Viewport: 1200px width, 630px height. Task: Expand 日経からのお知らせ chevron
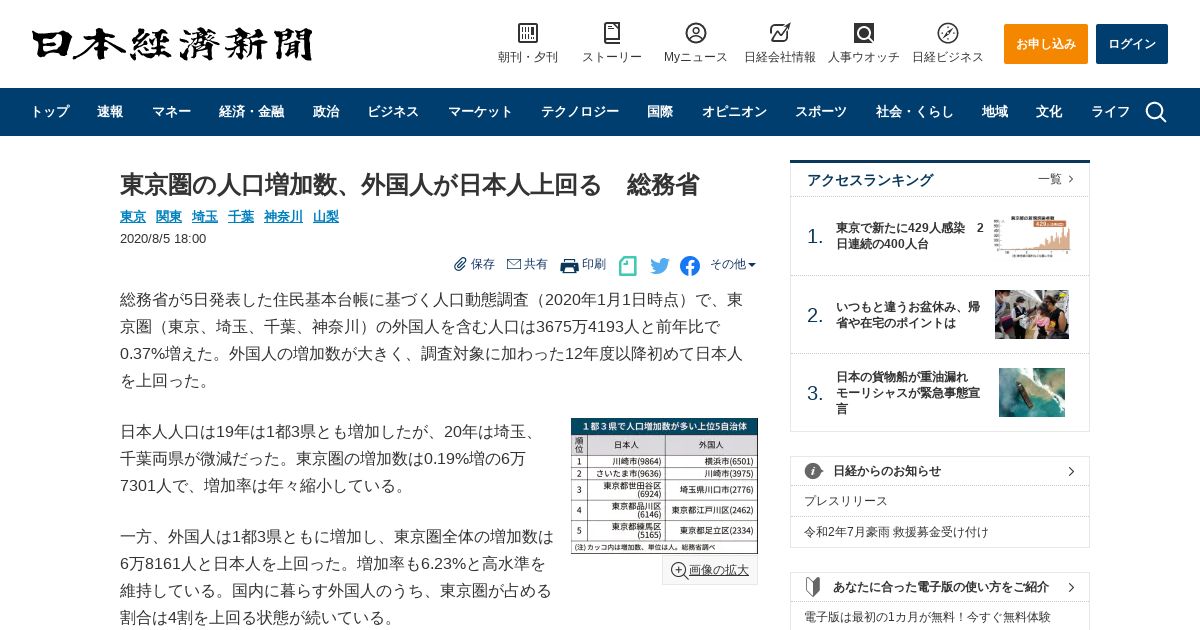click(1071, 471)
